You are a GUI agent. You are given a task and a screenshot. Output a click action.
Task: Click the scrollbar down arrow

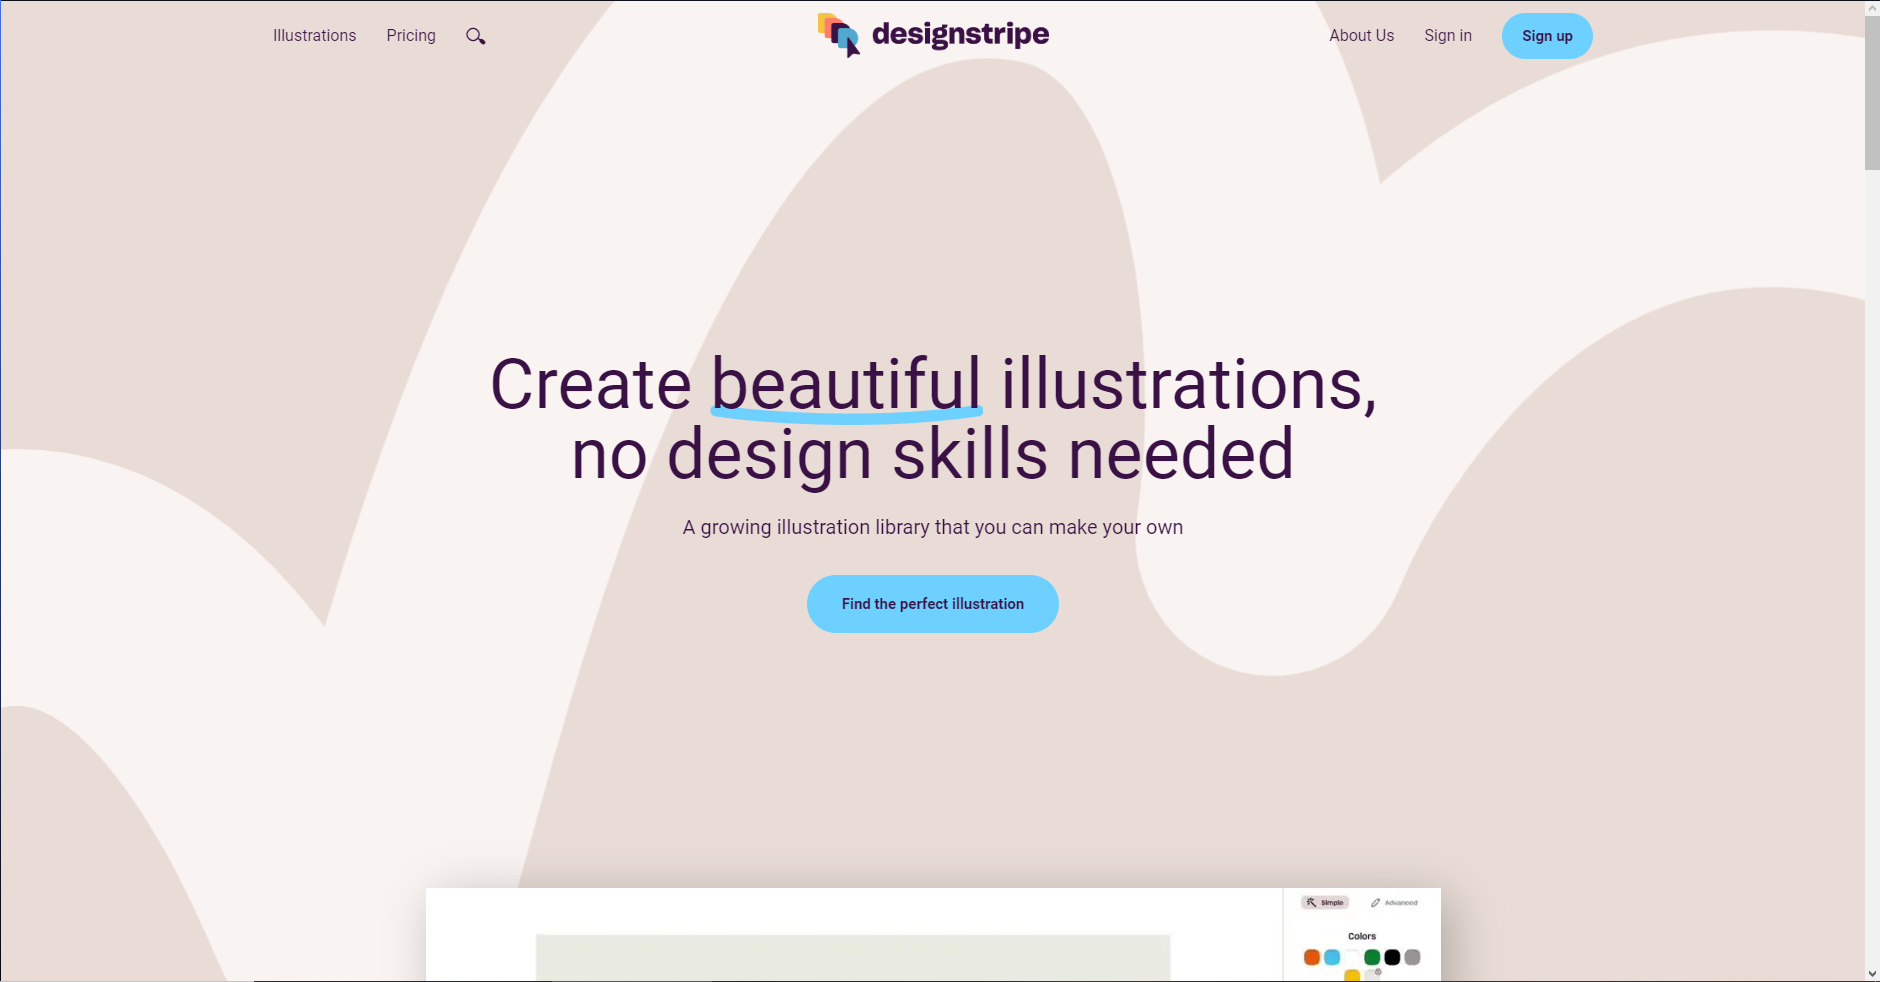tap(1872, 973)
